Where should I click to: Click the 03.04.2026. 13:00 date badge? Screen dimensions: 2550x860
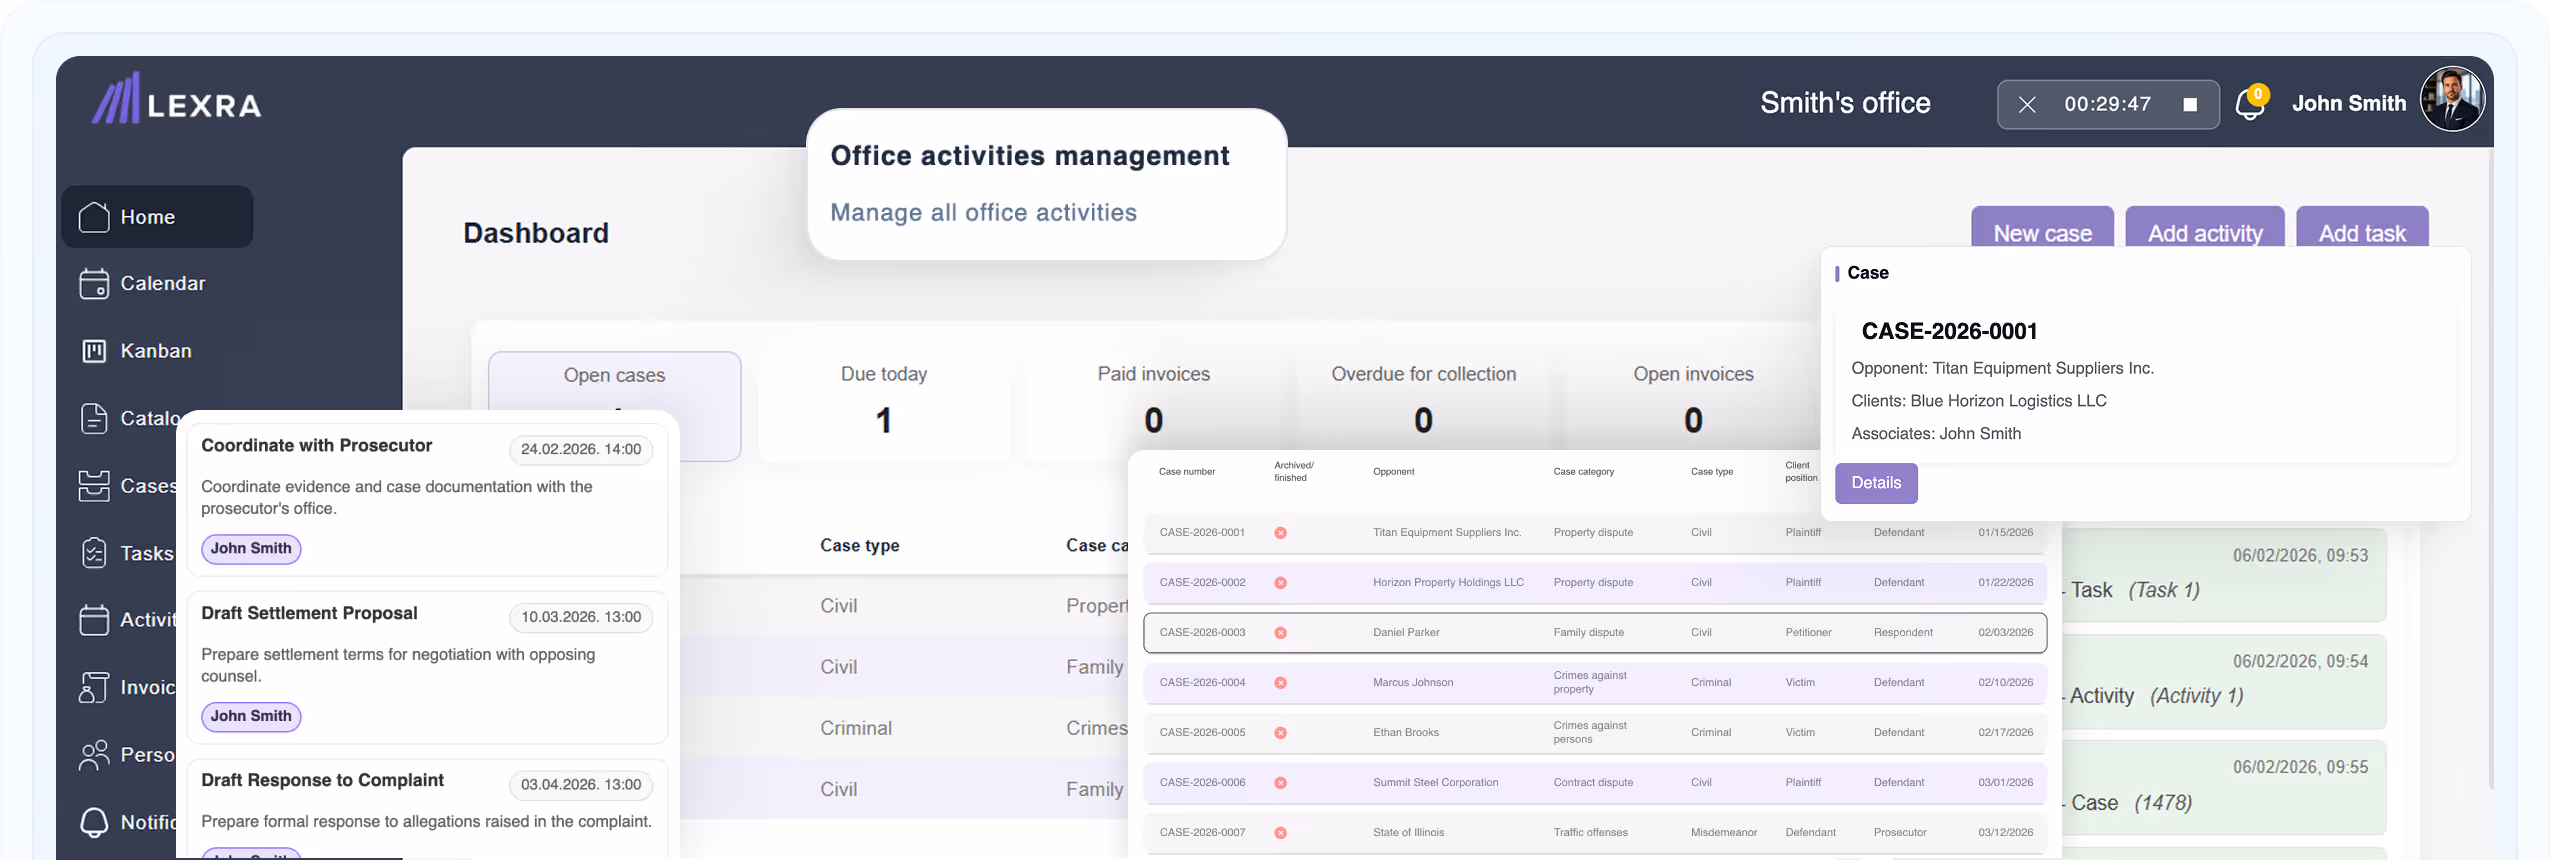(581, 785)
